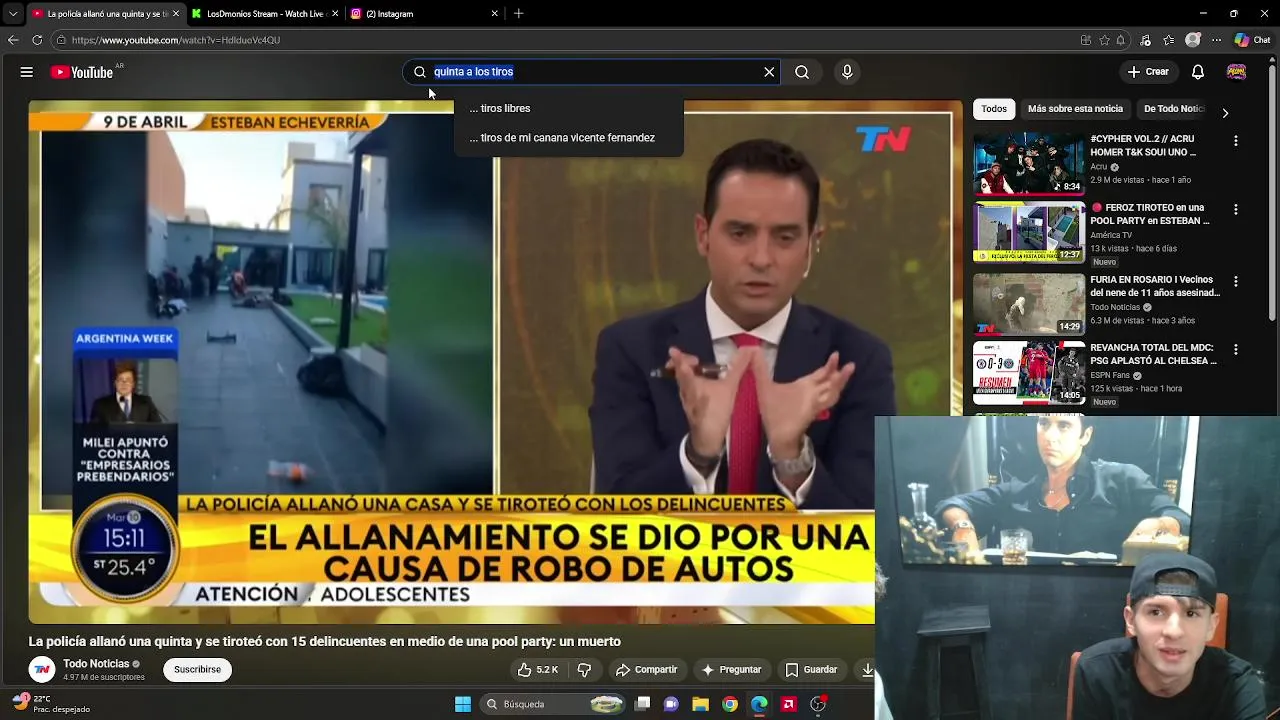Click the video title text
1280x720 pixels.
[x=324, y=642]
